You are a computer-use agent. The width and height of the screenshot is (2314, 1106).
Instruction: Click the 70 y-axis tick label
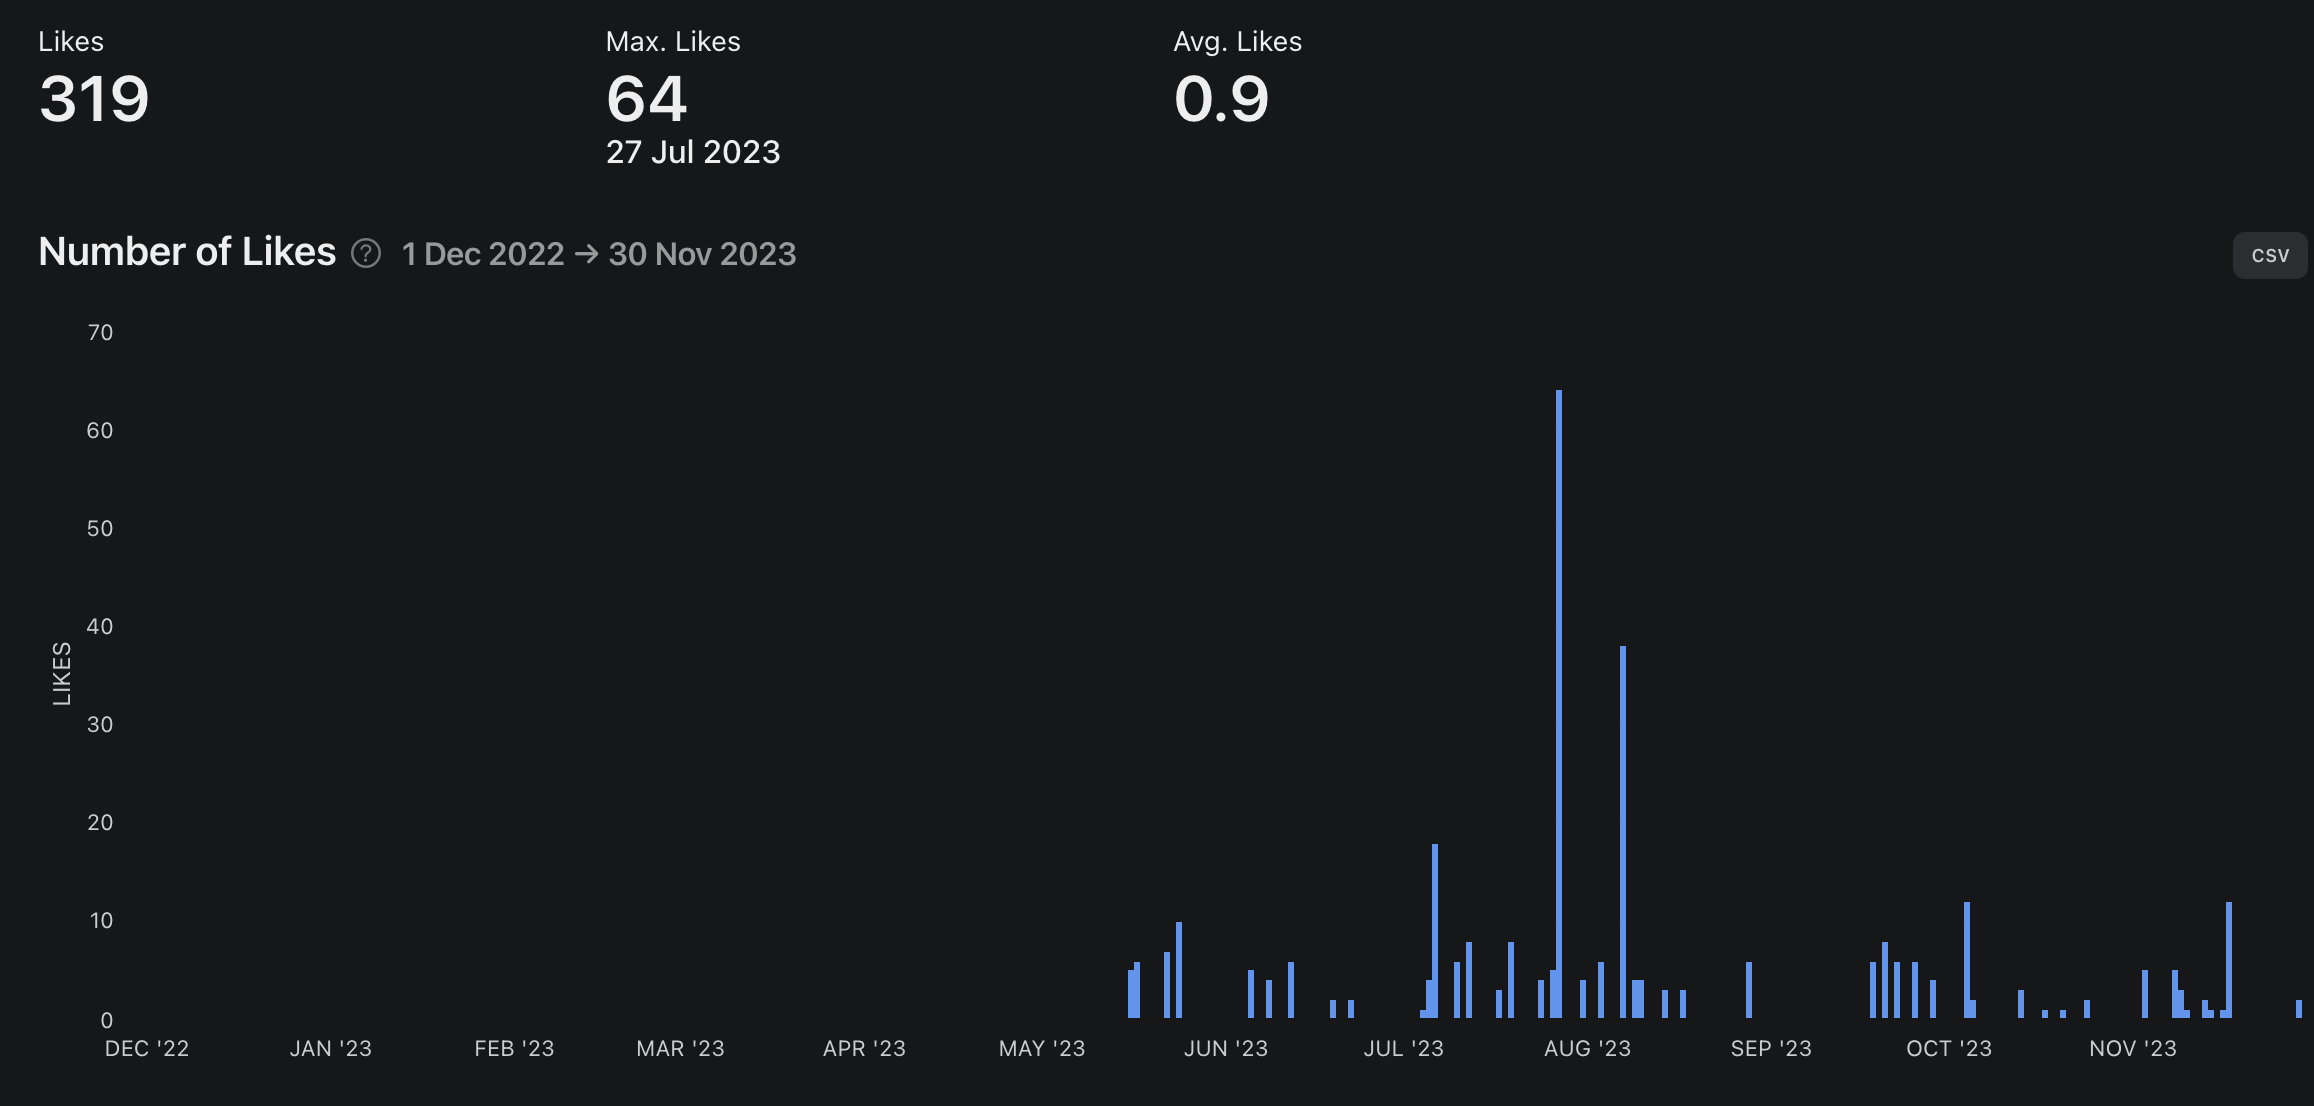point(100,332)
